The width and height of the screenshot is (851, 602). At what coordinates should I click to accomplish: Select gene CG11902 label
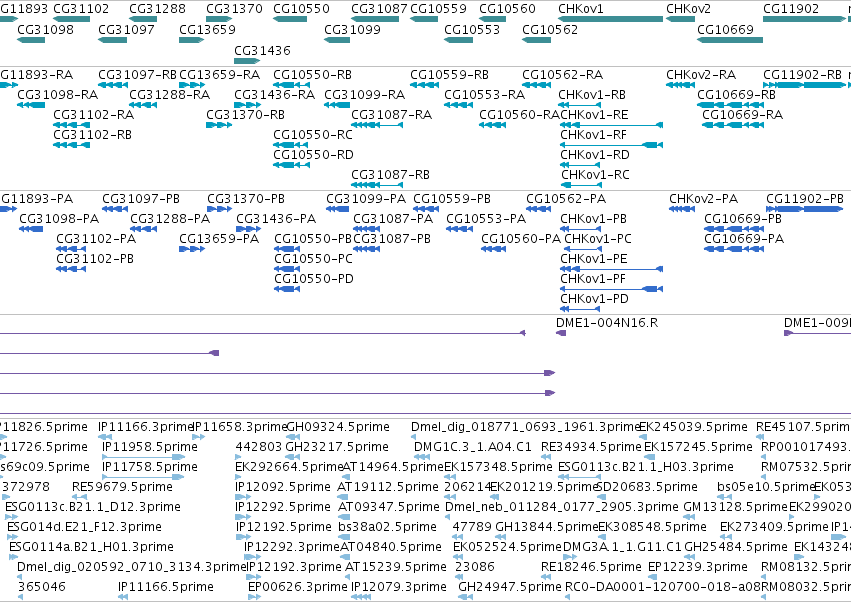pos(791,9)
